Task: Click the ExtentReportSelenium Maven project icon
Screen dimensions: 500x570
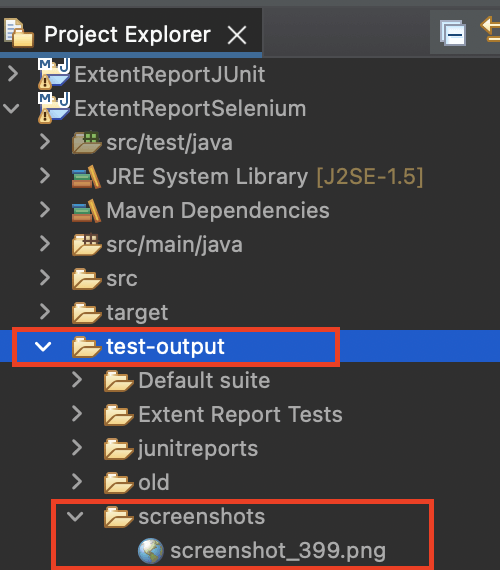Action: 54,108
